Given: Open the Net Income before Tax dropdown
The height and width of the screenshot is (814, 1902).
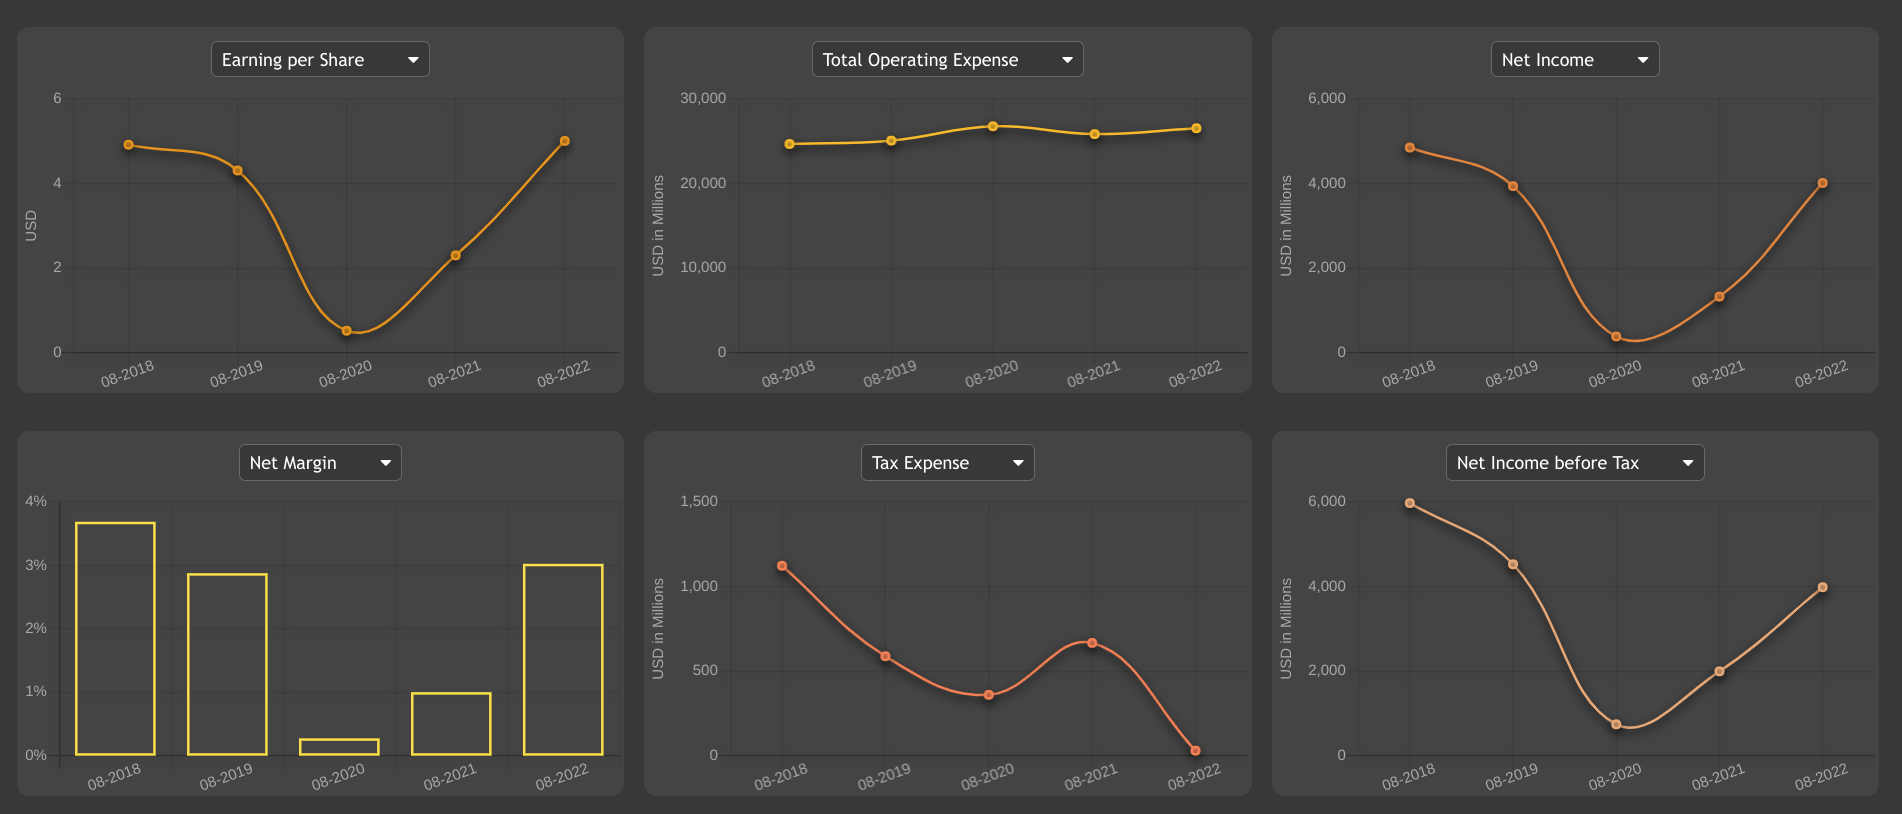Looking at the screenshot, I should pos(1574,463).
